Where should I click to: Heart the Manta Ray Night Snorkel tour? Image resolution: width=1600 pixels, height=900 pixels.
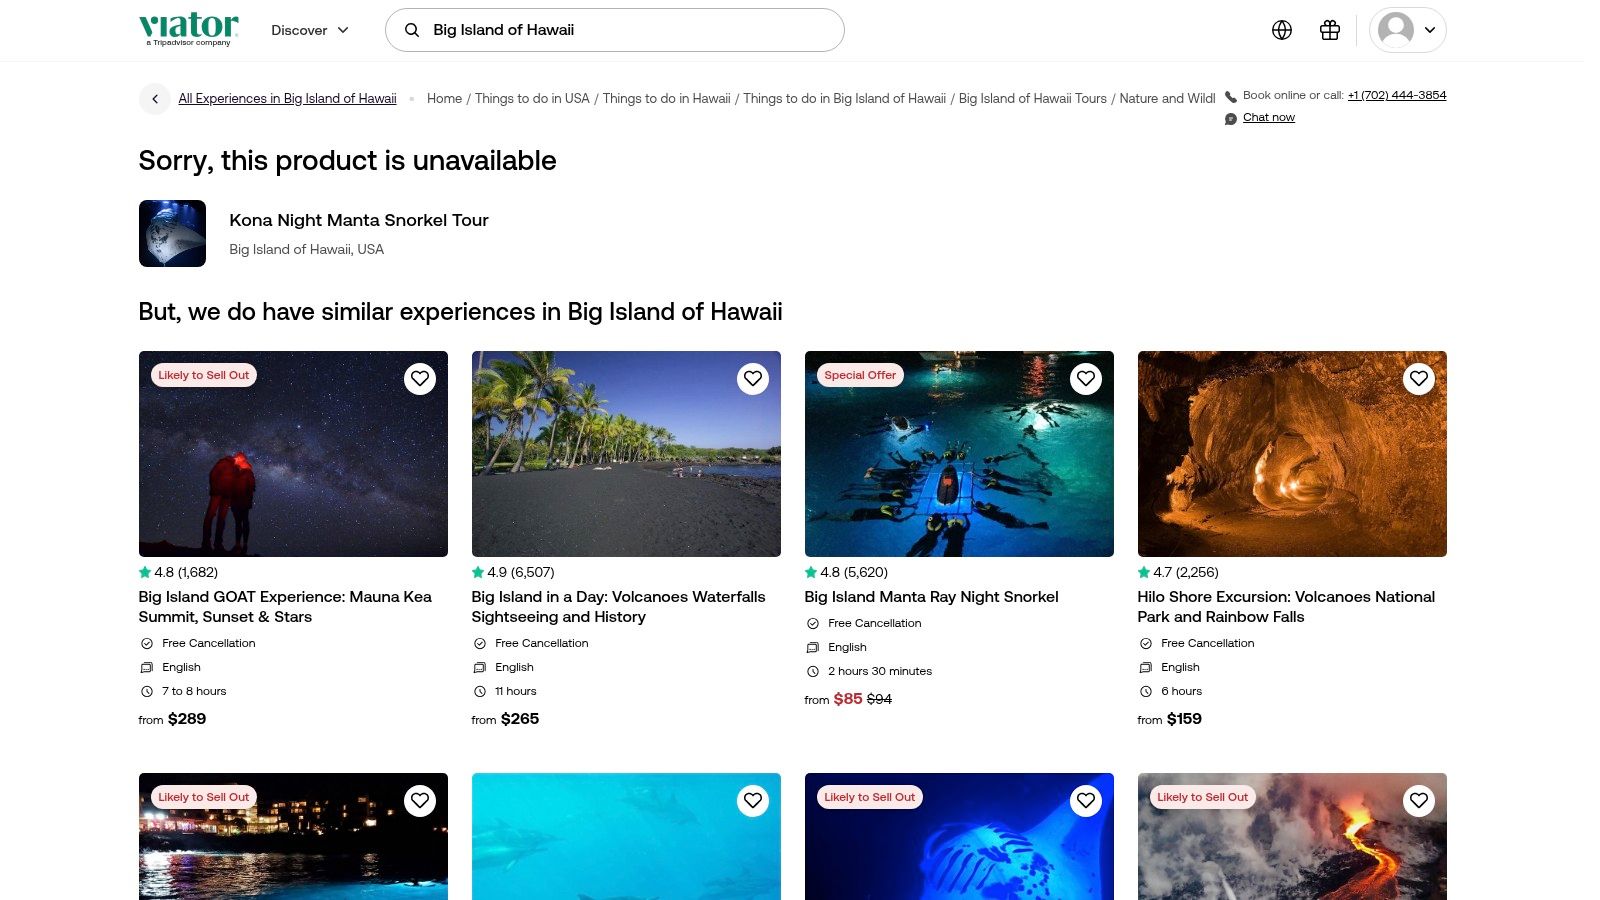[x=1086, y=379]
